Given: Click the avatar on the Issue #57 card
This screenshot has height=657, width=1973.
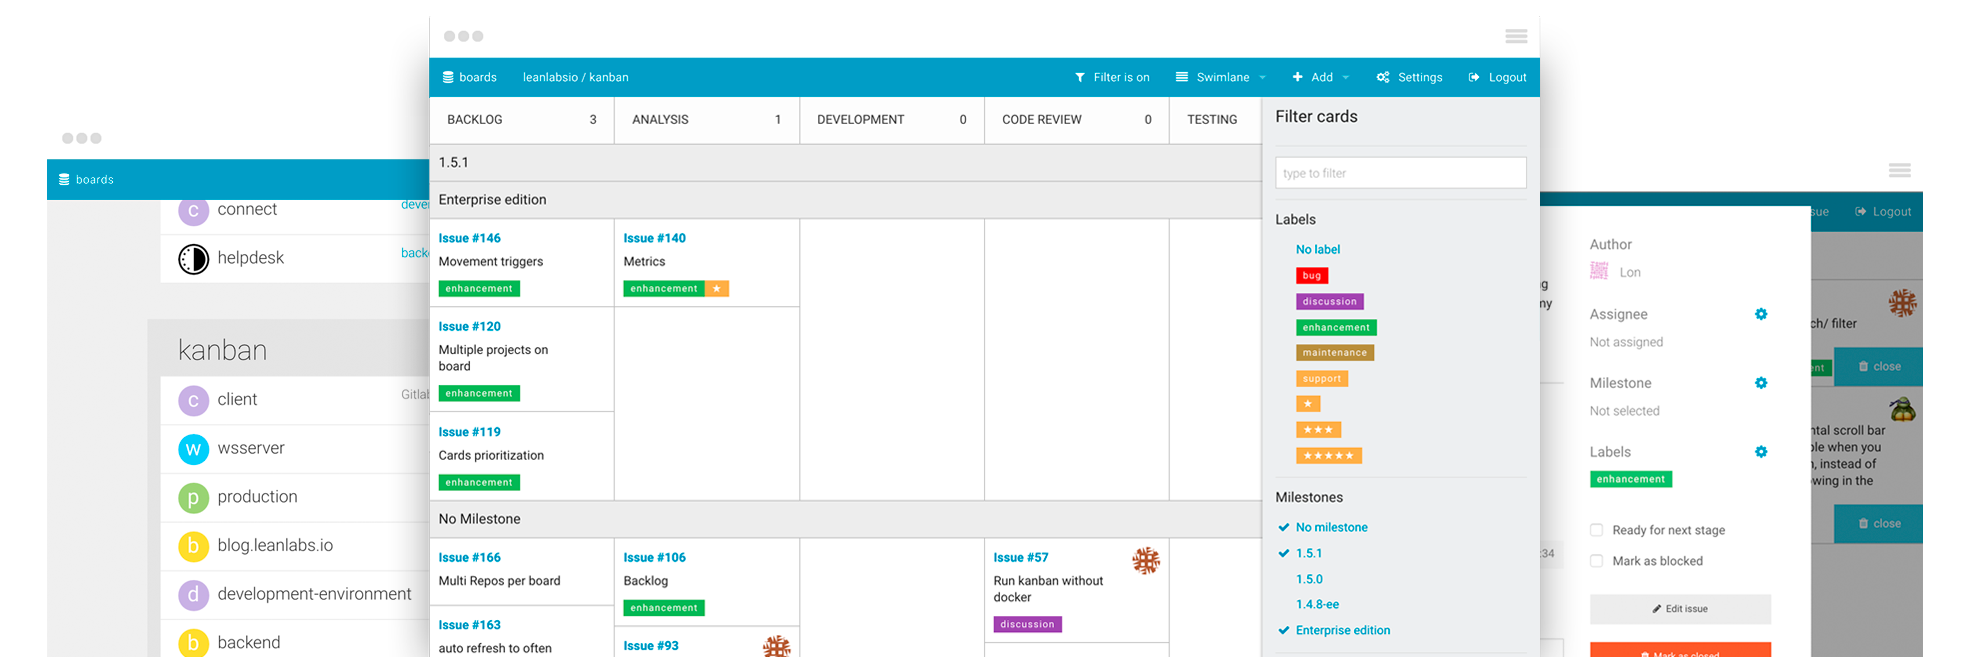Looking at the screenshot, I should pos(1146,561).
